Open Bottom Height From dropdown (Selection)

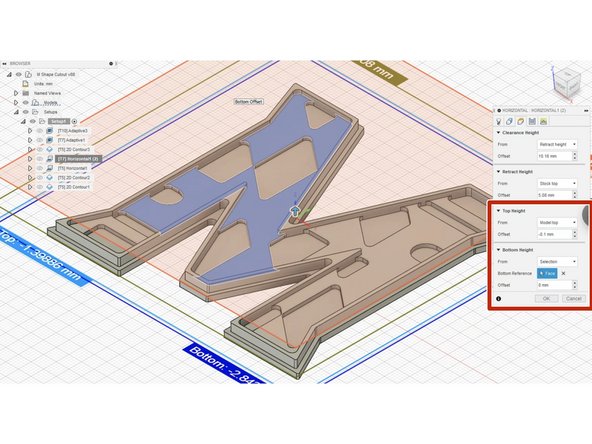[x=557, y=261]
